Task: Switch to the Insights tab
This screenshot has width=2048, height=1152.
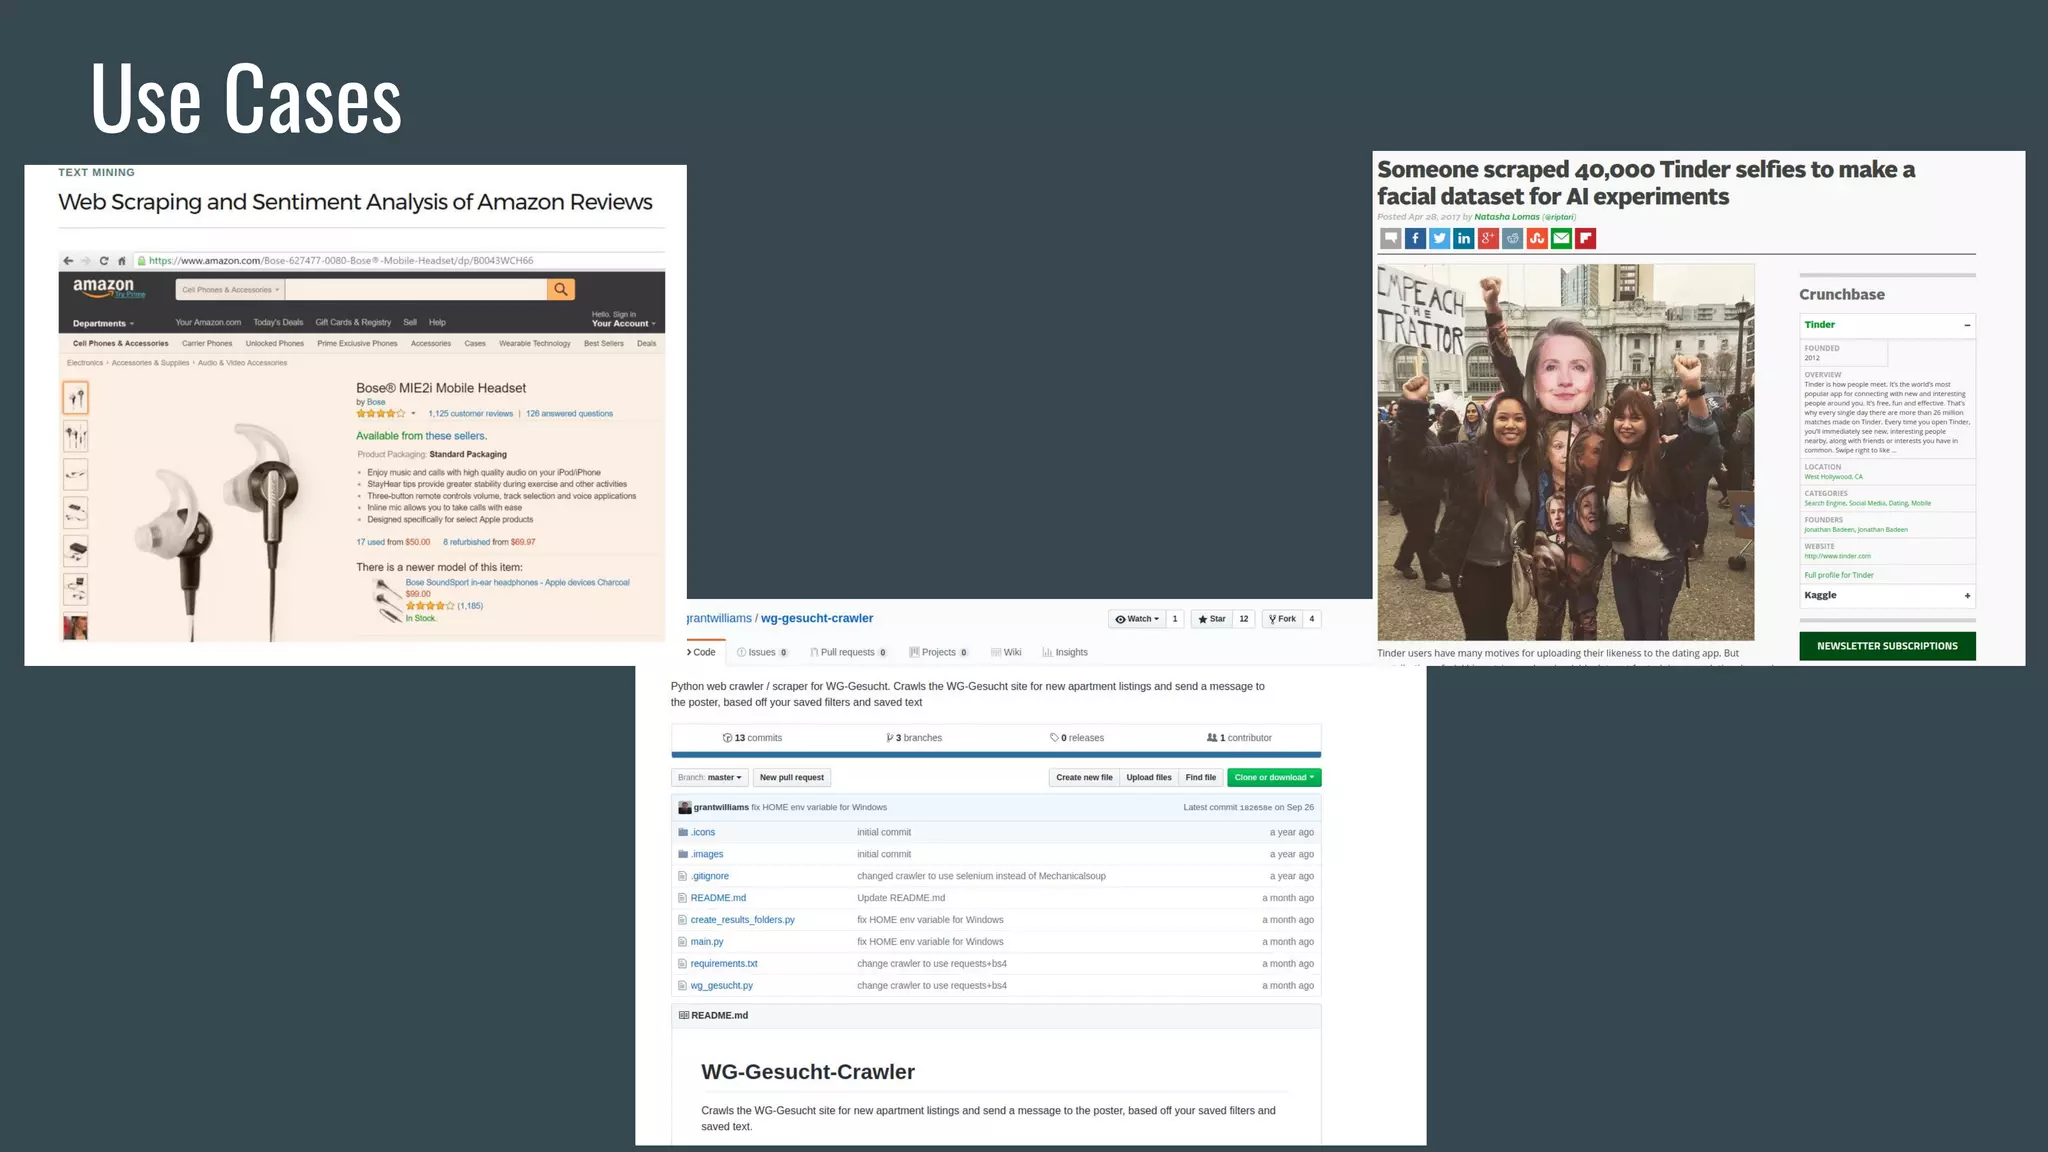Action: (x=1065, y=652)
